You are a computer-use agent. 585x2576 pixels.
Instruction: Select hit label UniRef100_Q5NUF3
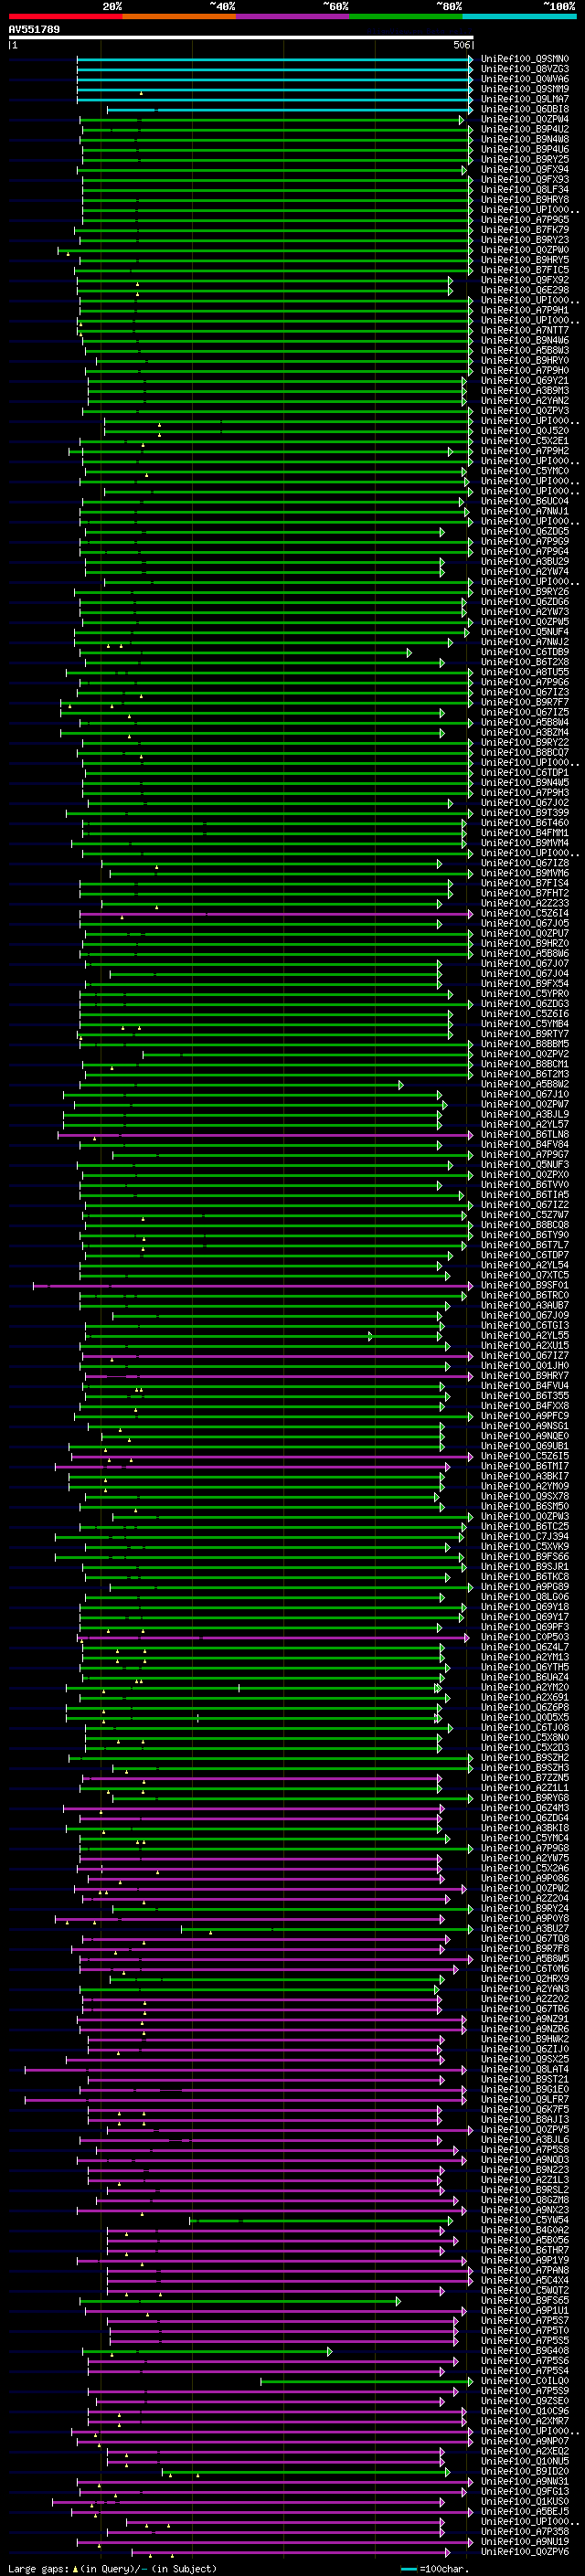[x=524, y=1165]
